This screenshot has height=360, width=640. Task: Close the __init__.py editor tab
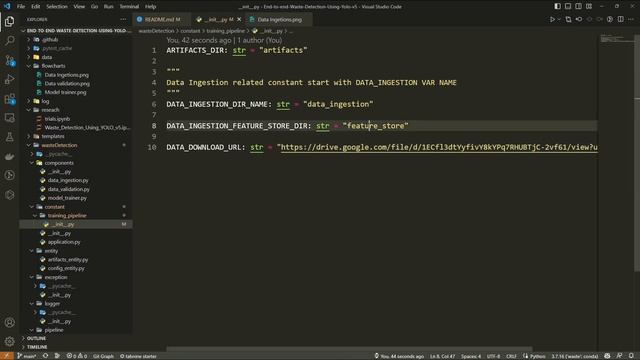tap(239, 19)
